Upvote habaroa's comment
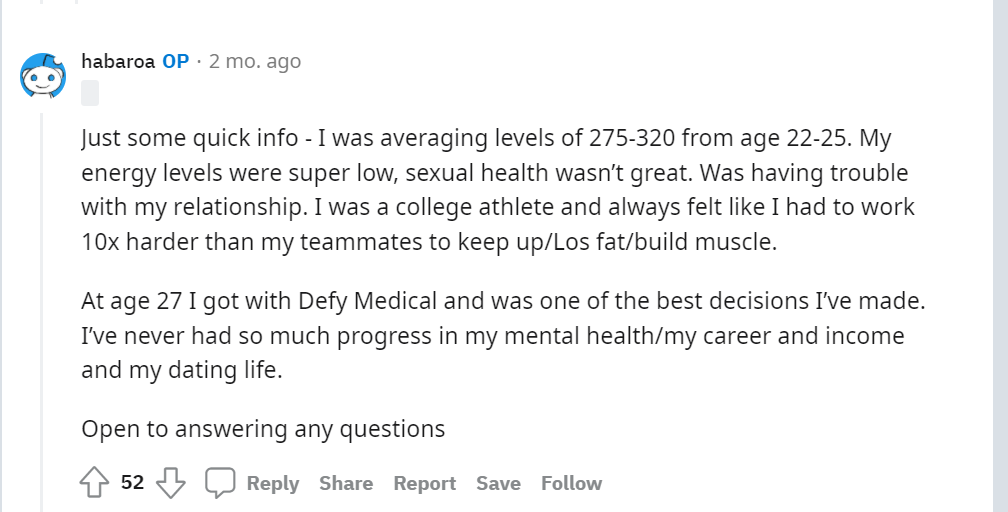Screen dimensions: 1008x512 point(94,482)
